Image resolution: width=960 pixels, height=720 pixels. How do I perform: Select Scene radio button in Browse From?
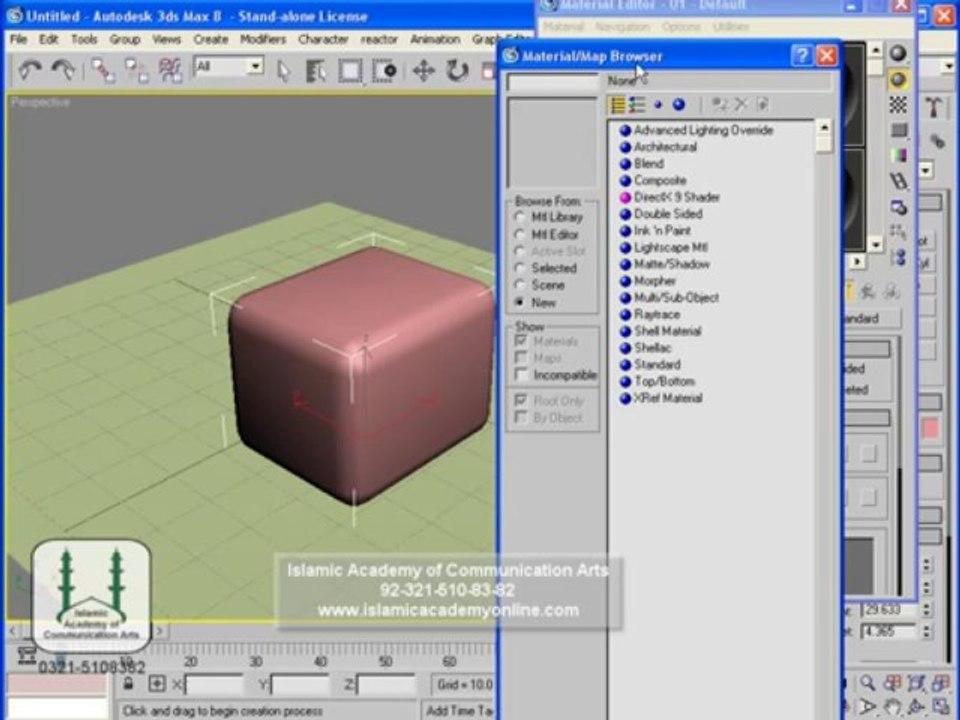(520, 285)
